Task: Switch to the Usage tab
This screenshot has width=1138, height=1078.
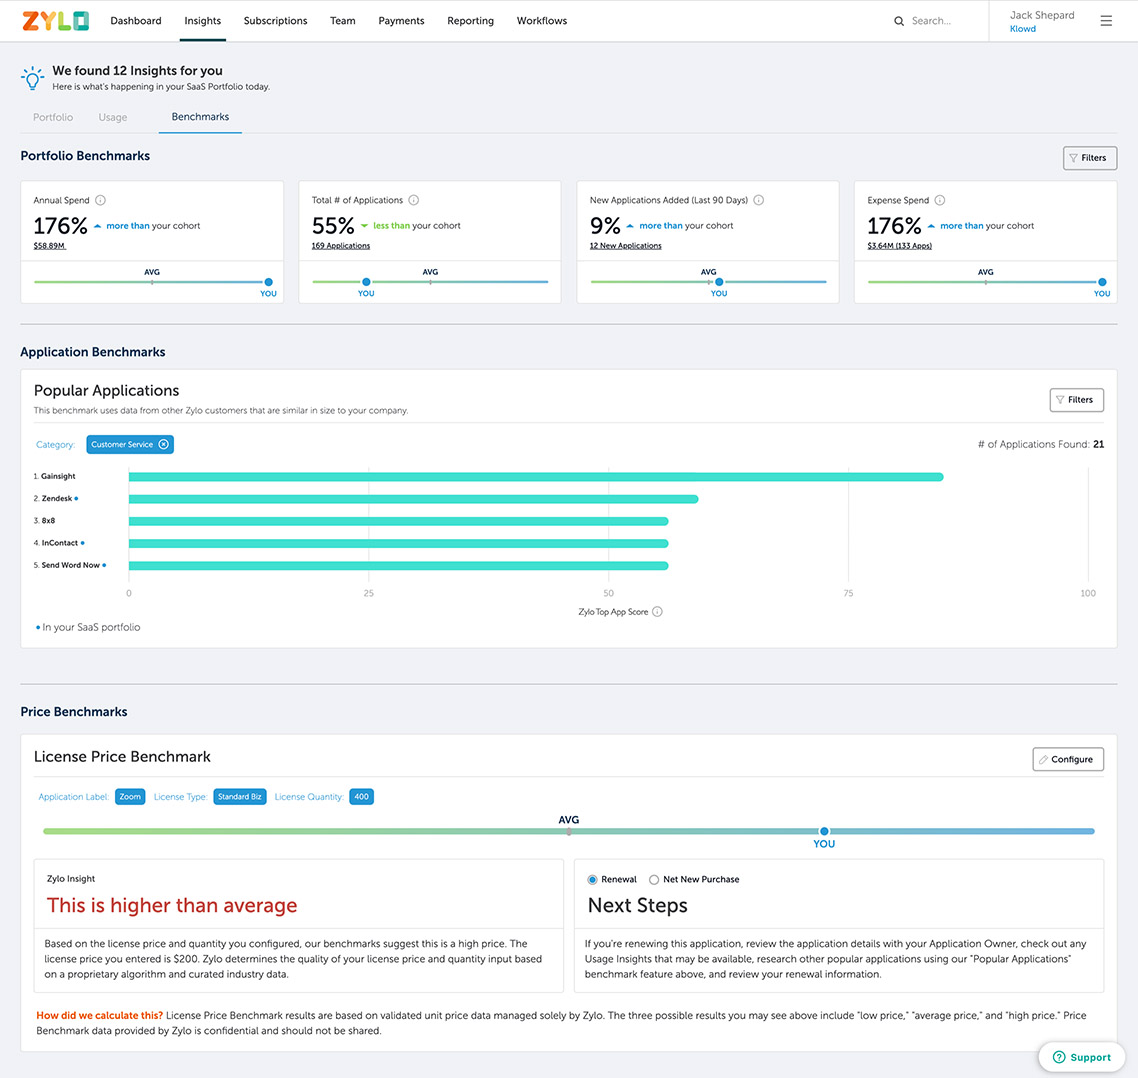Action: 112,118
